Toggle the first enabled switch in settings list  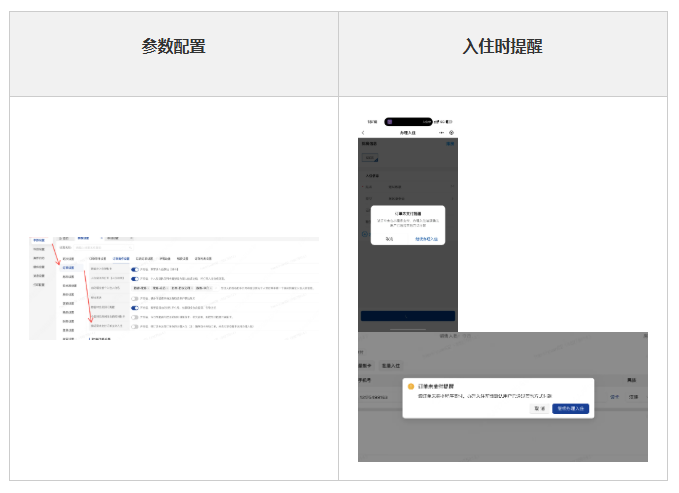click(x=135, y=269)
